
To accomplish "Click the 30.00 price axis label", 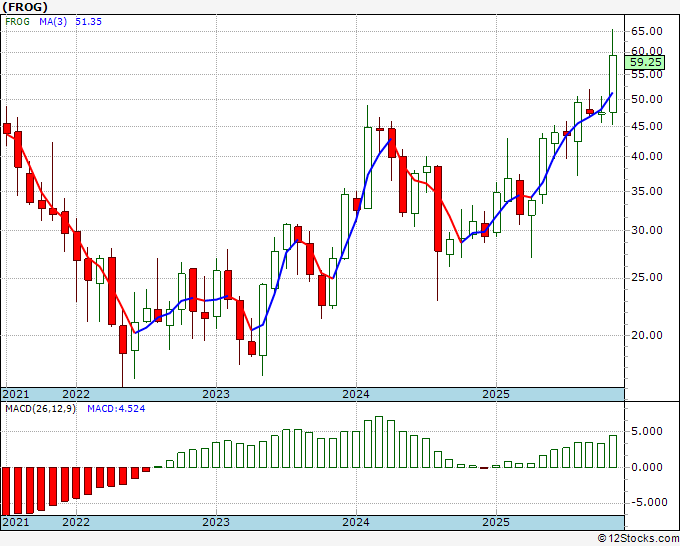I will point(647,230).
